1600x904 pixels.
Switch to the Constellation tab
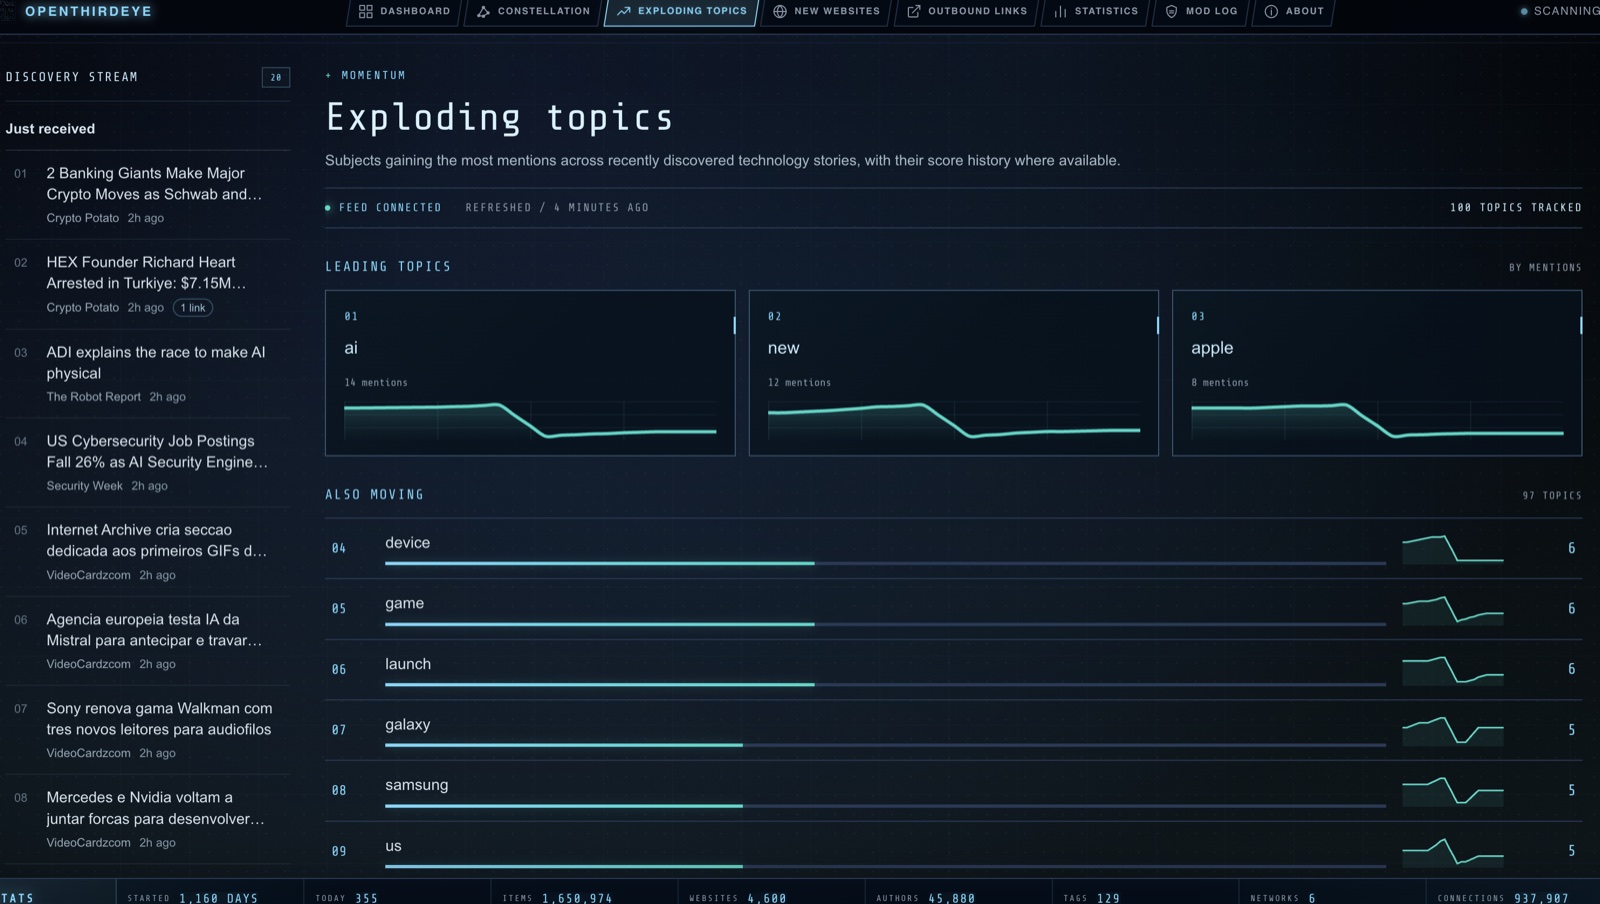(534, 11)
